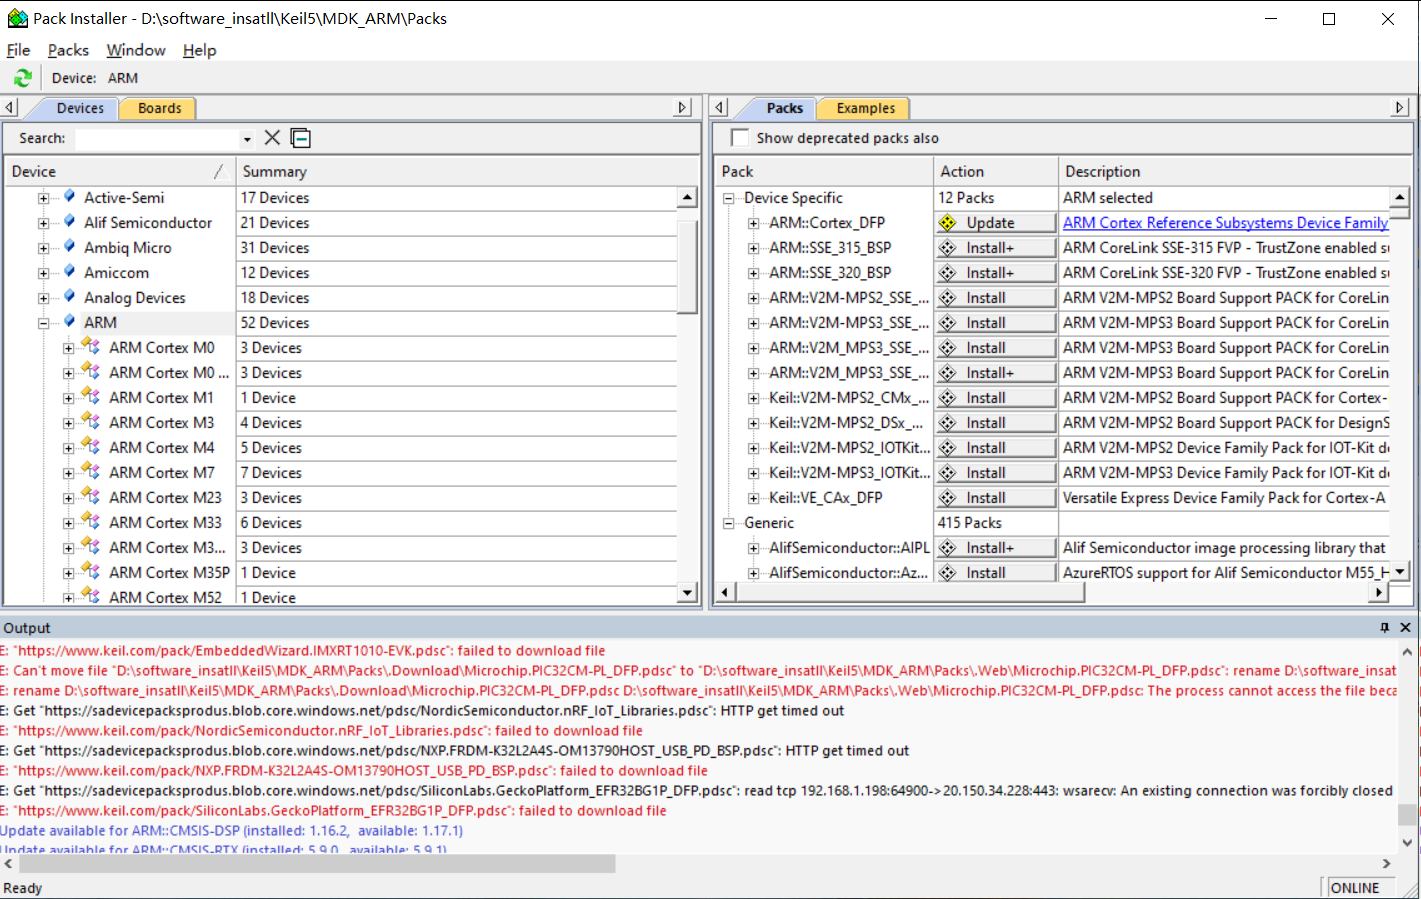Expand the ARM::Cortex_DFP pack node
1421x899 pixels.
click(753, 223)
